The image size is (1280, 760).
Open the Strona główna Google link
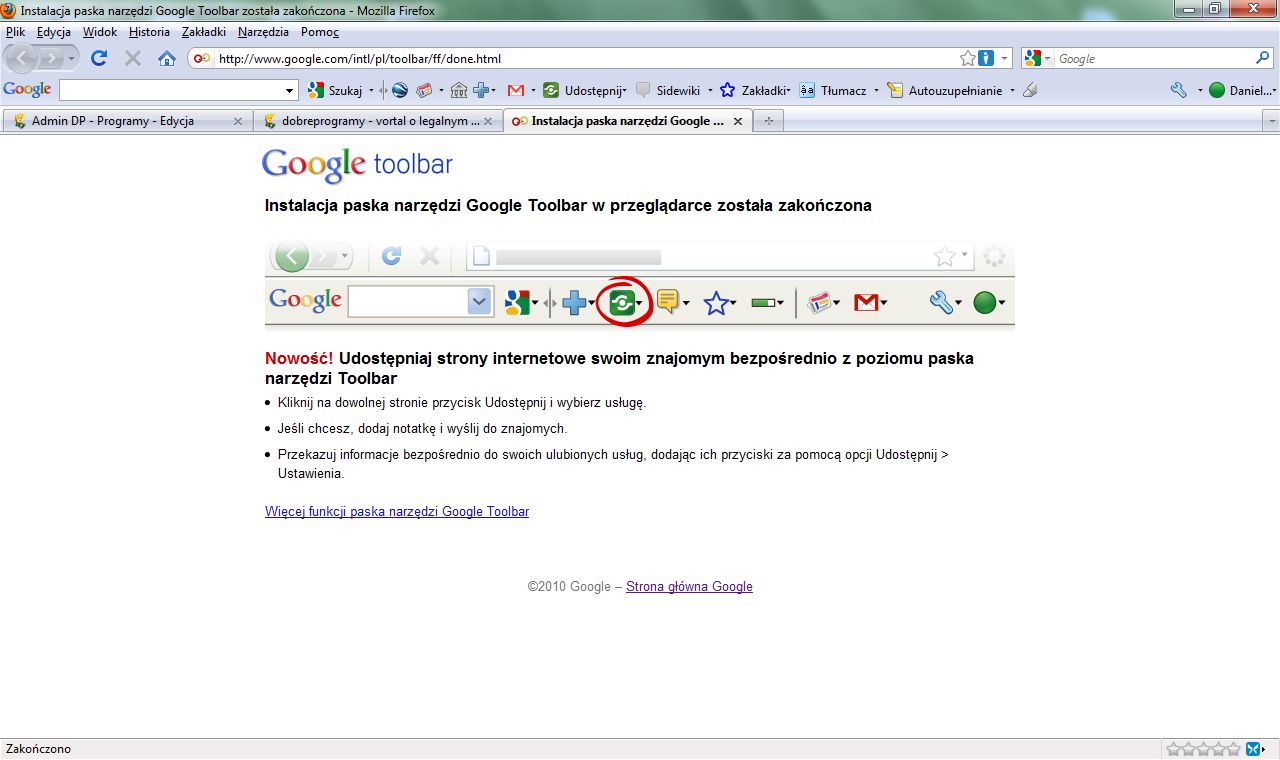[689, 587]
